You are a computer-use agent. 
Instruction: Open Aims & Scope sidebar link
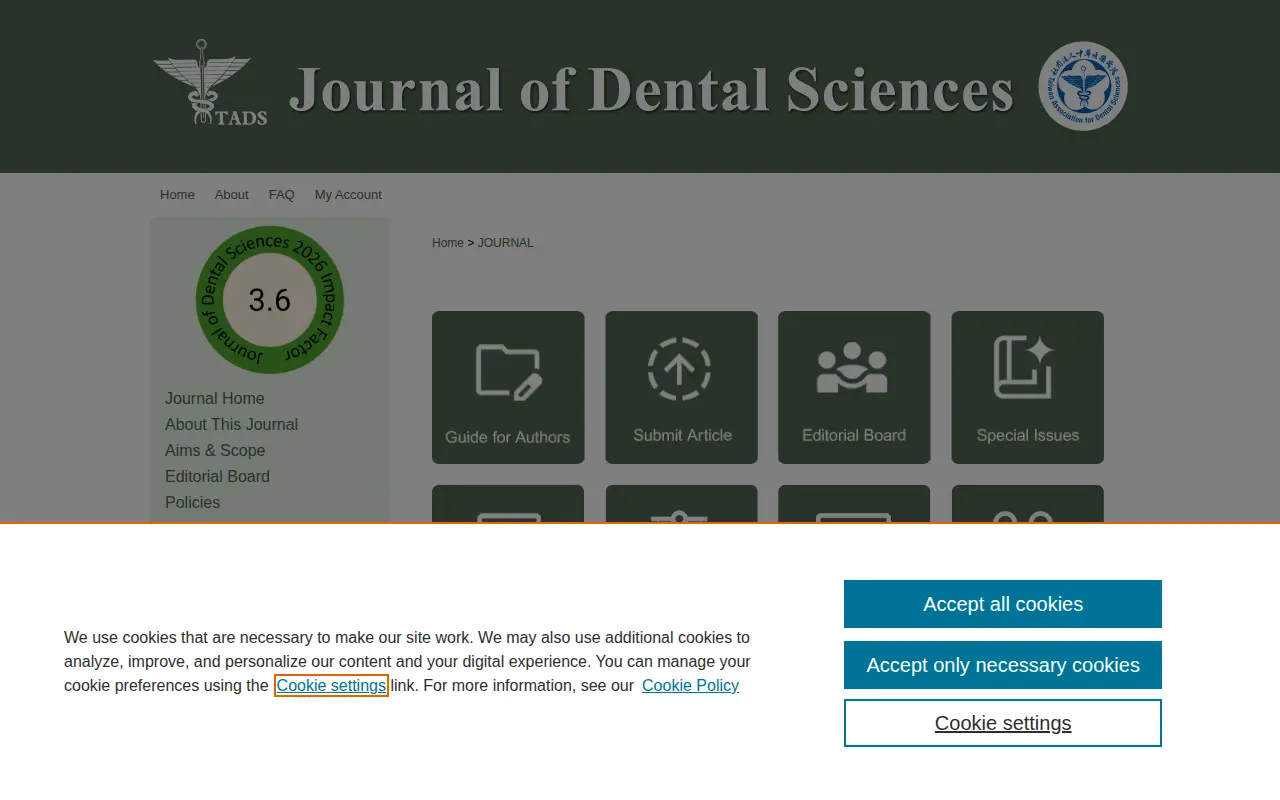coord(215,450)
